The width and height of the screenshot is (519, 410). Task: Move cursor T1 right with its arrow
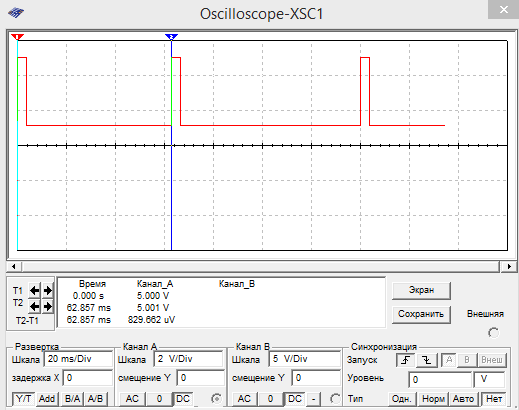(x=48, y=291)
